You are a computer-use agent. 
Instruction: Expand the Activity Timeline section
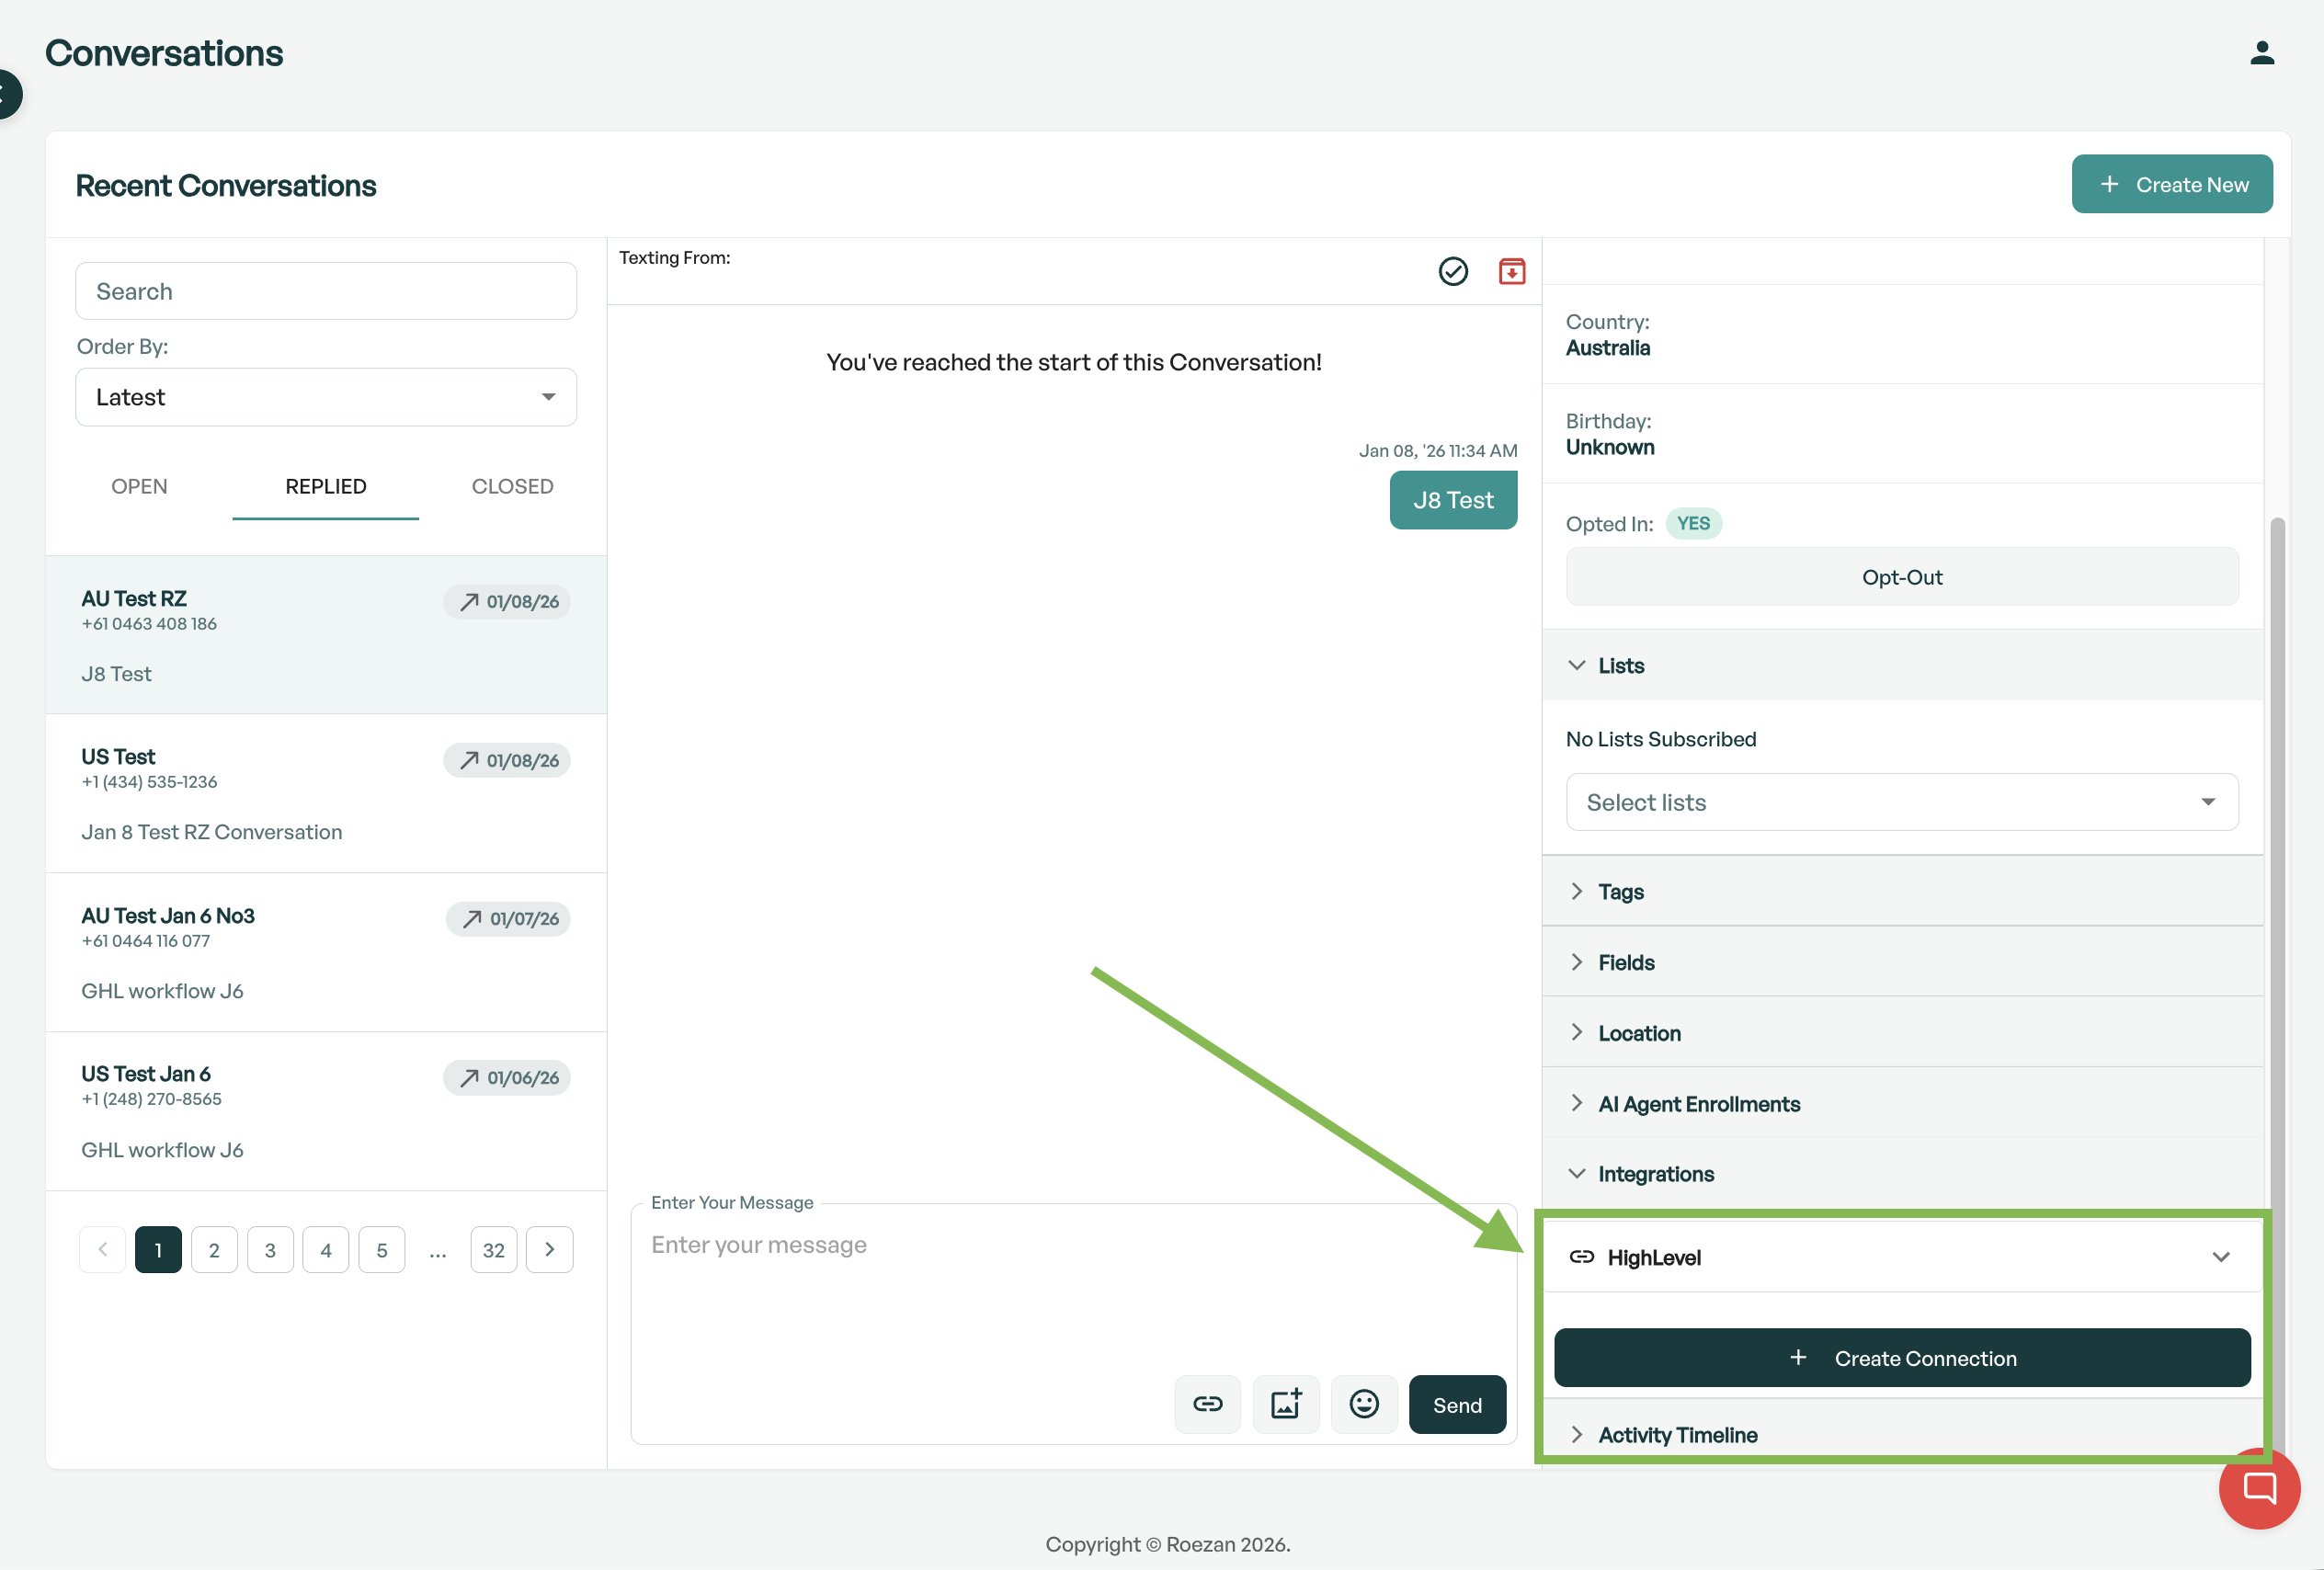click(1677, 1434)
